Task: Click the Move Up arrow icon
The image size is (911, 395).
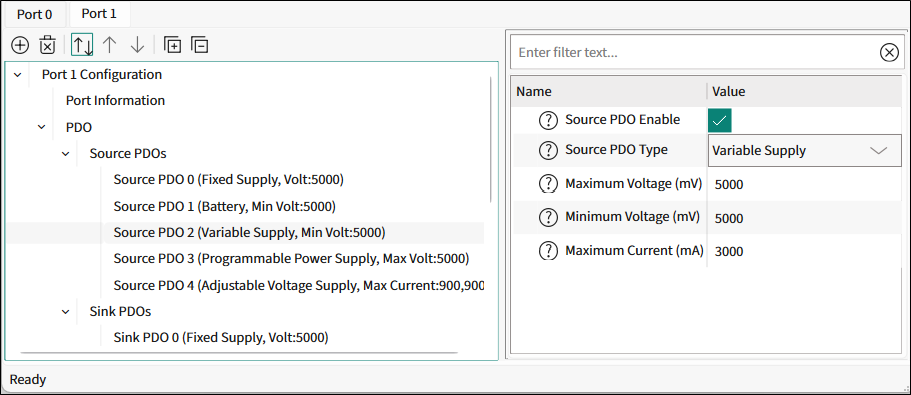Action: pos(109,45)
